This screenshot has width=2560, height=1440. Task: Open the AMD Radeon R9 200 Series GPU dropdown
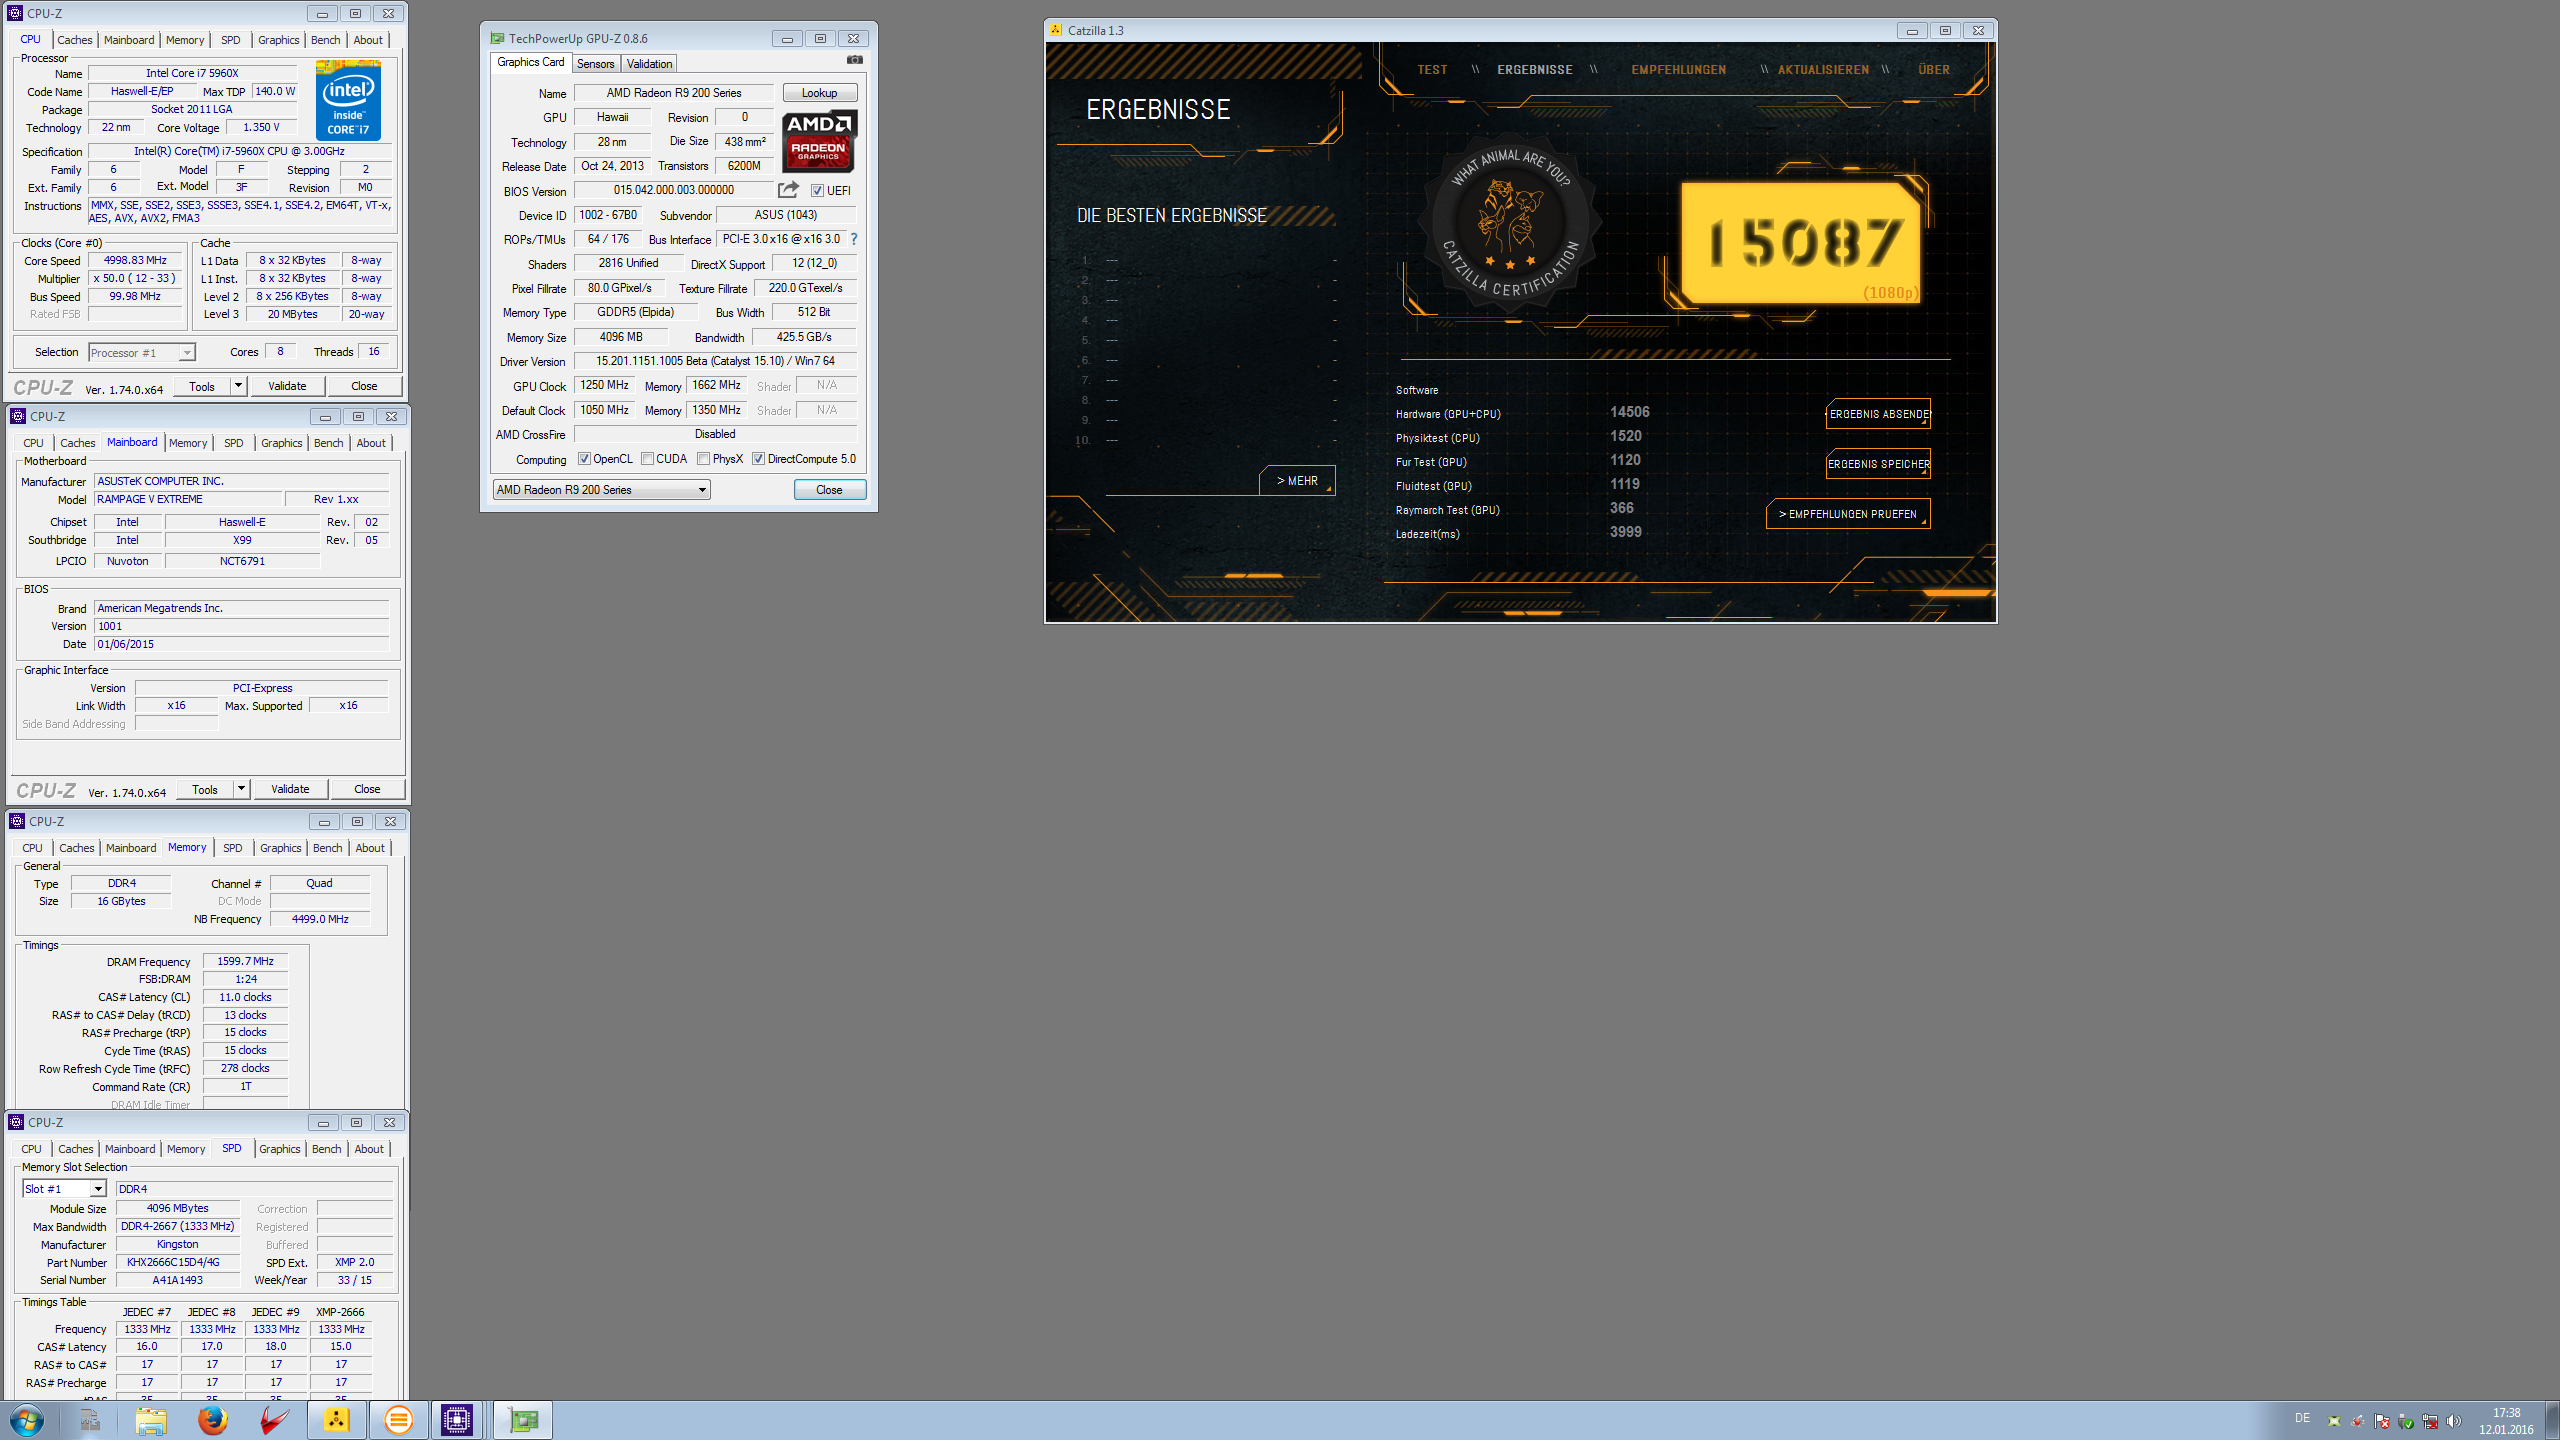[x=602, y=490]
